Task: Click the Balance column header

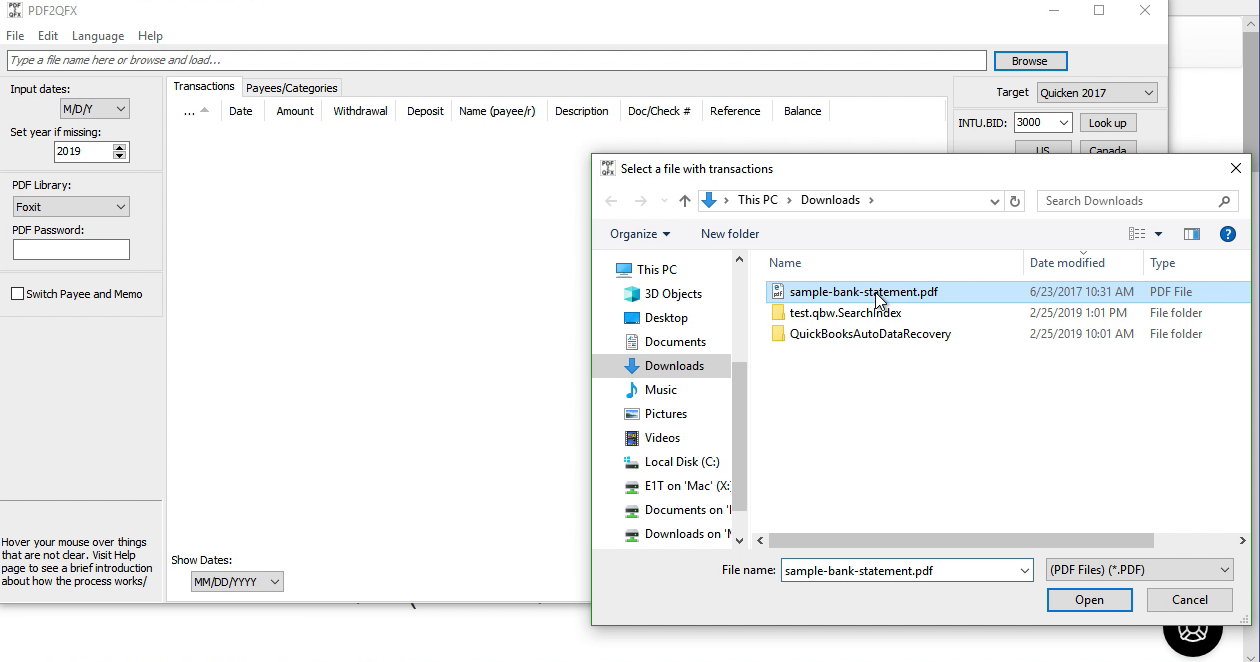Action: coord(802,111)
